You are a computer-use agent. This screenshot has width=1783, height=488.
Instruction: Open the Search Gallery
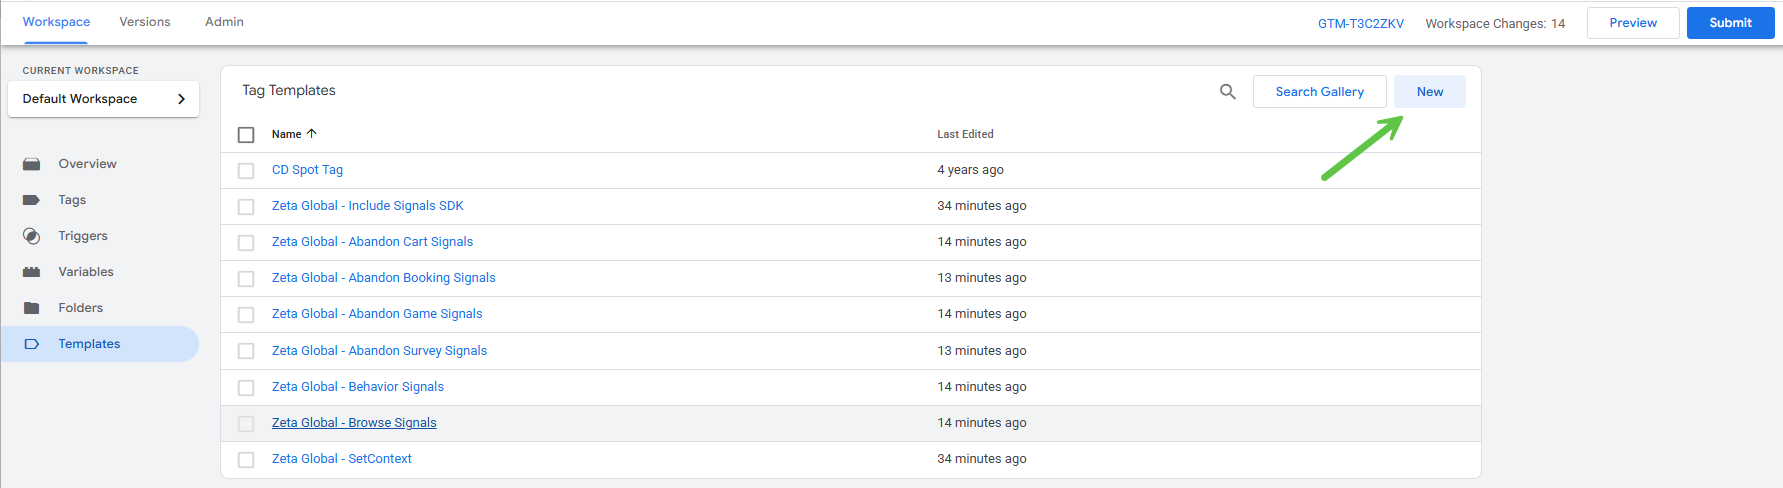coord(1319,92)
